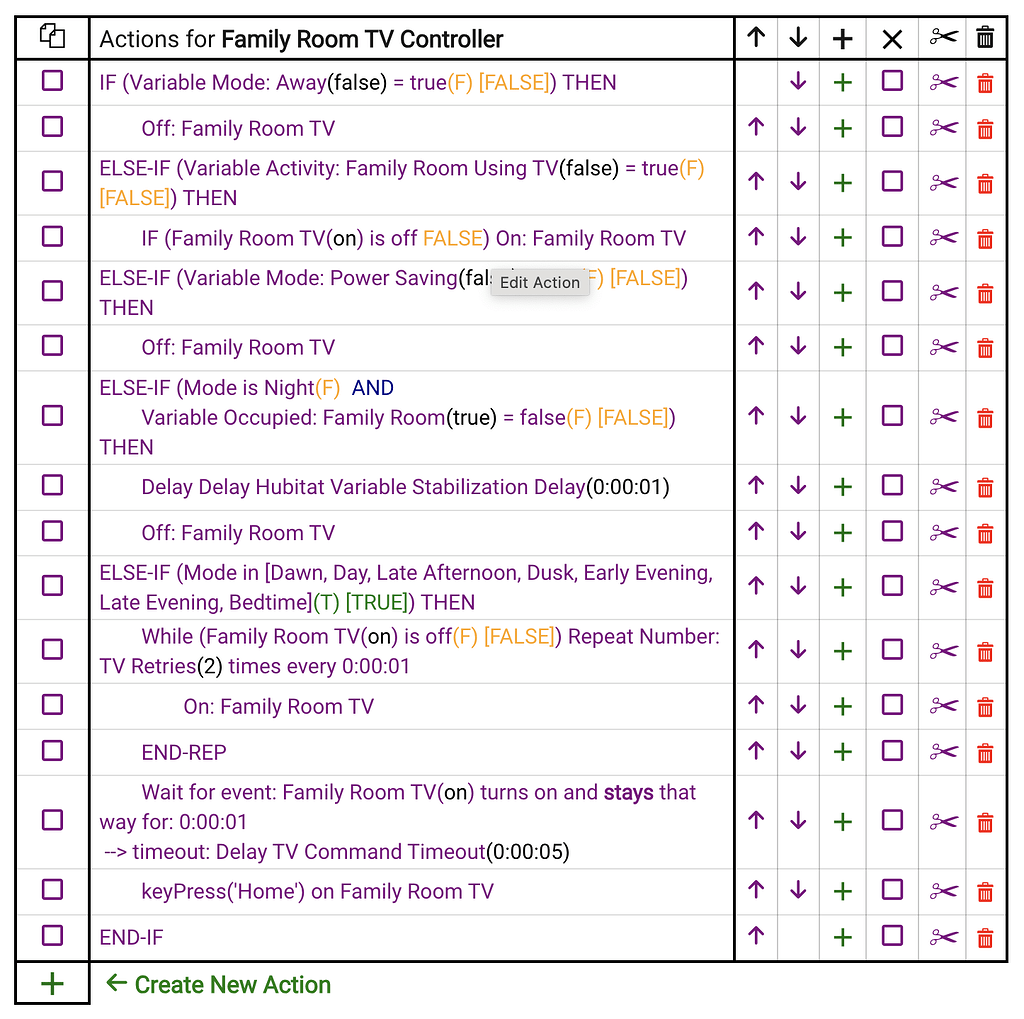
Task: Delete the END-IF action with trash icon
Action: tap(985, 938)
